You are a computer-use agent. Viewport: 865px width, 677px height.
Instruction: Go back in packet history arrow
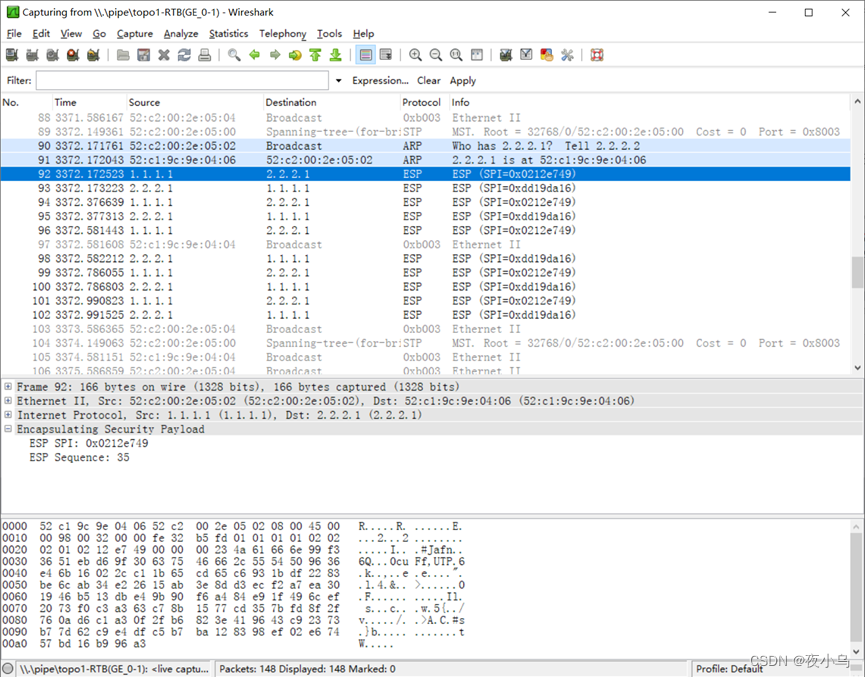coord(254,55)
